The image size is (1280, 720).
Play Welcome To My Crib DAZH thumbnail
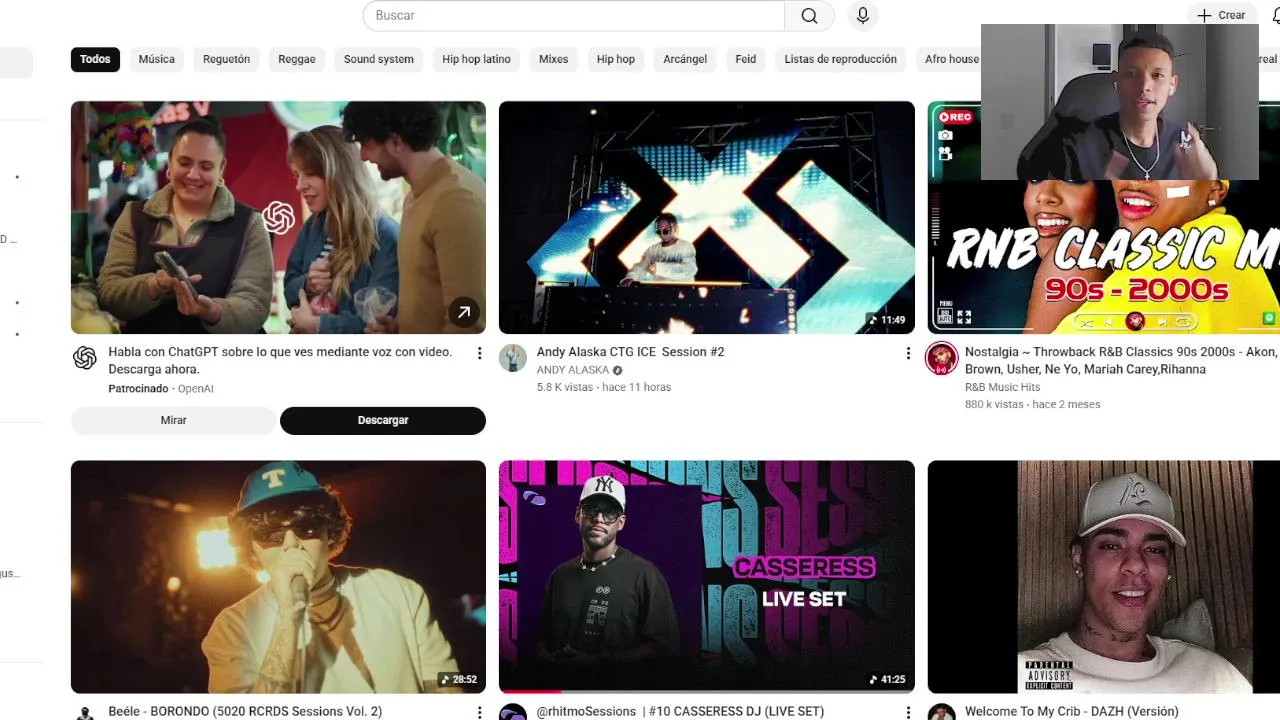(1103, 577)
